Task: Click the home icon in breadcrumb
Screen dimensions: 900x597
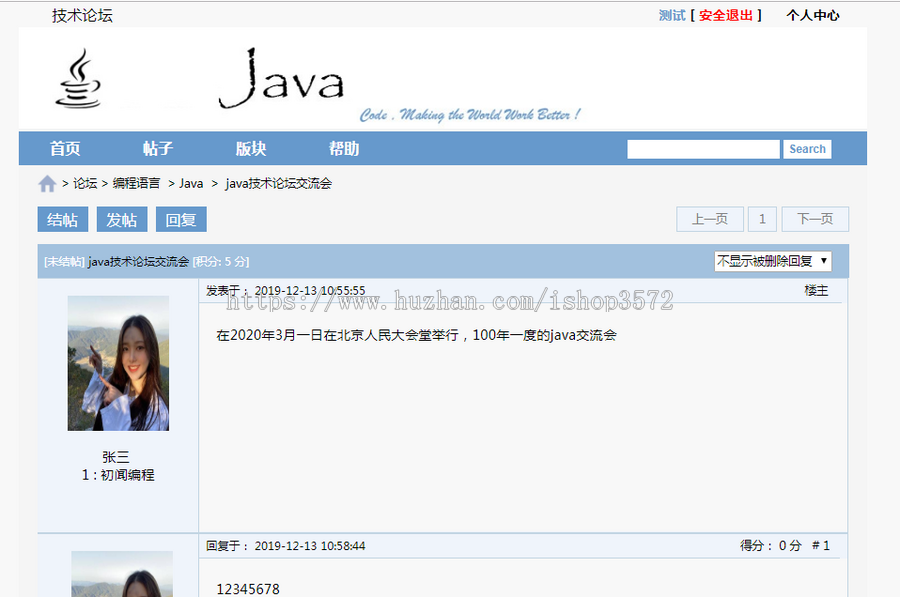Action: (x=47, y=184)
